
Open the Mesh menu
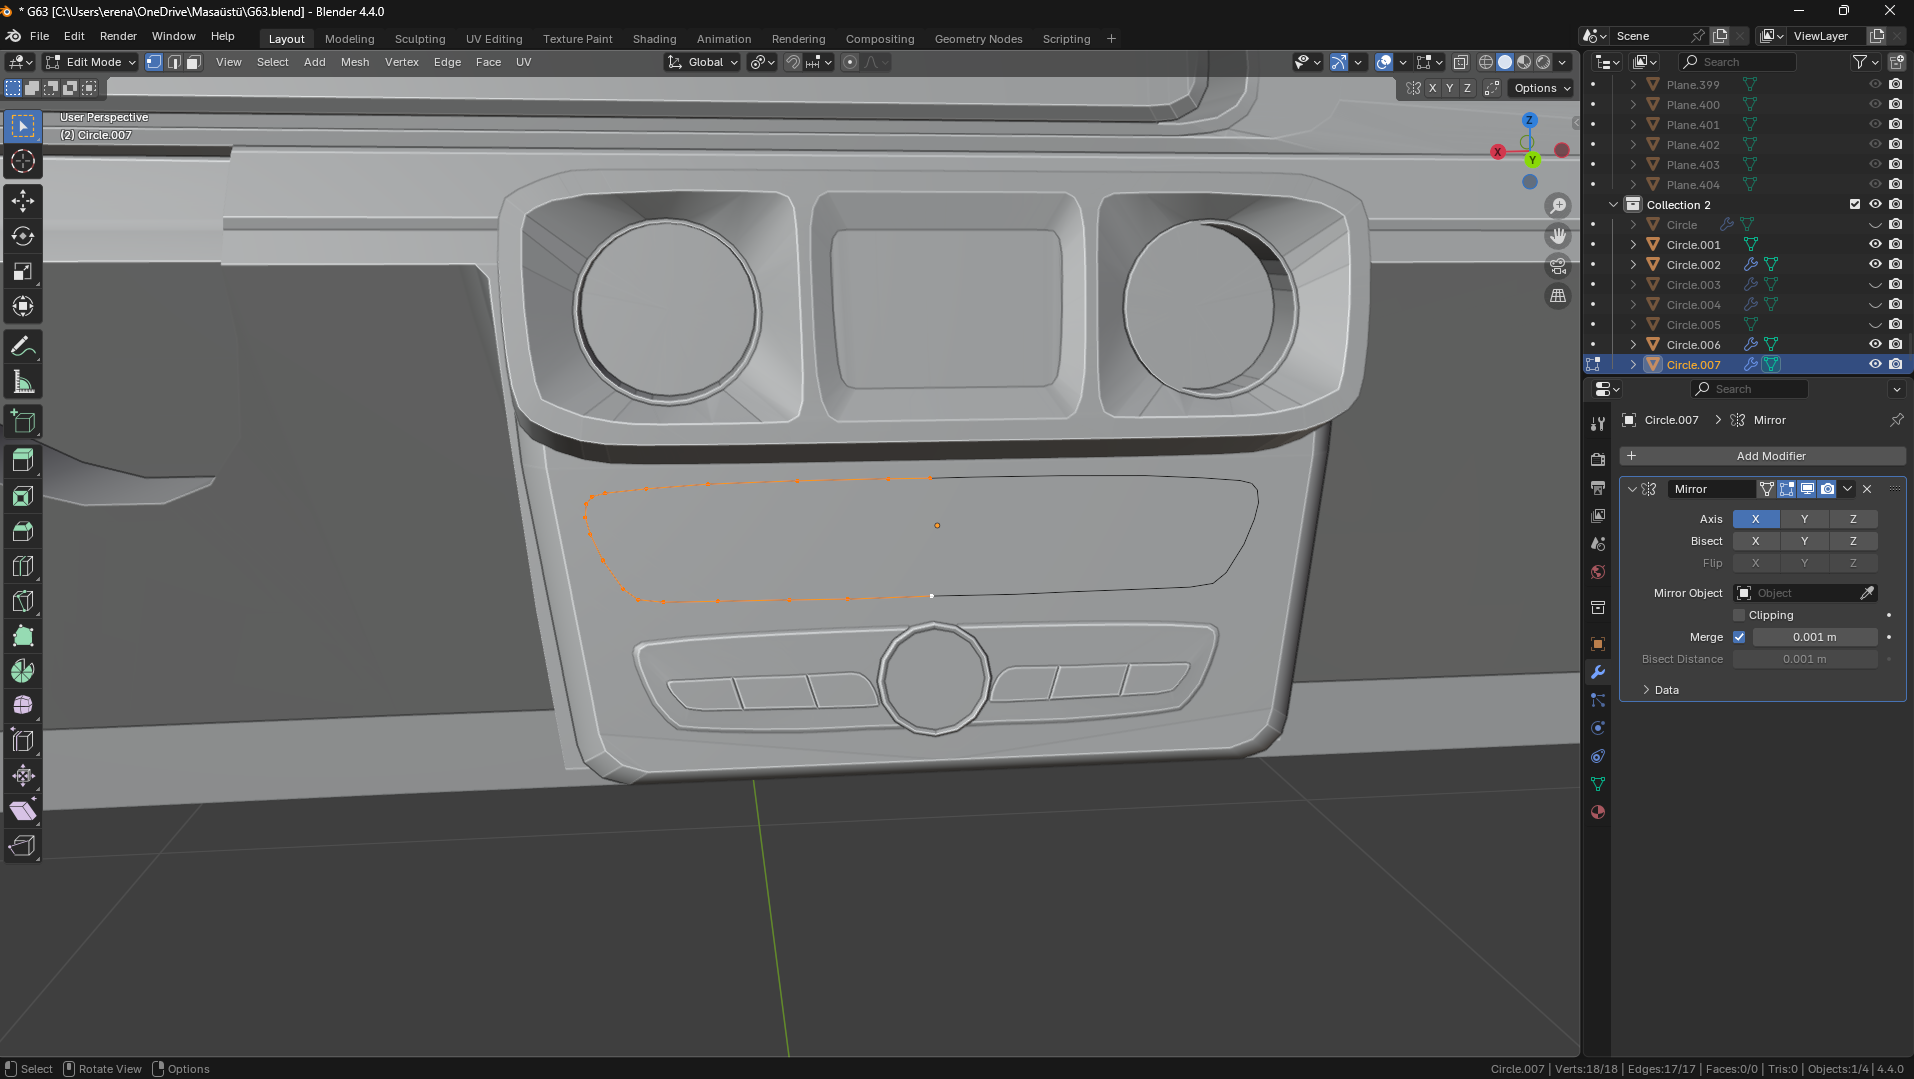(355, 62)
